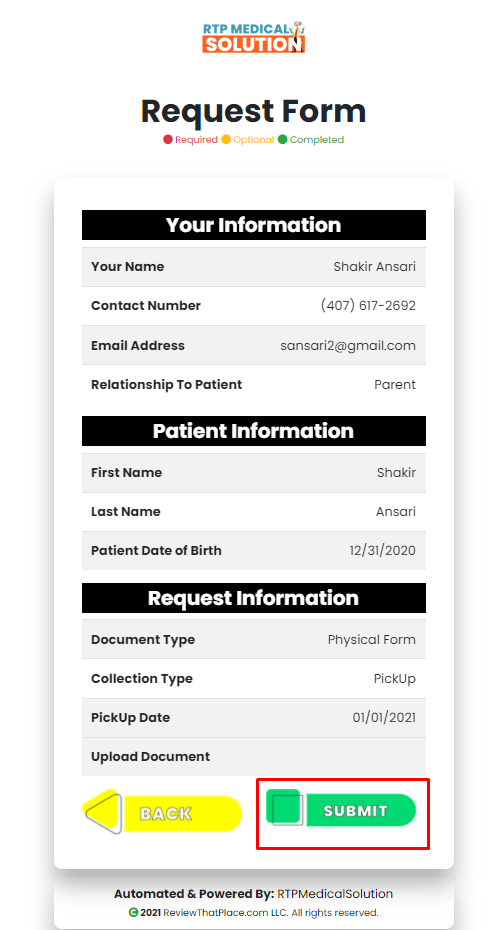Viewport: 503px width, 930px height.
Task: Click the RTP Medical Solution logo
Action: (x=253, y=37)
